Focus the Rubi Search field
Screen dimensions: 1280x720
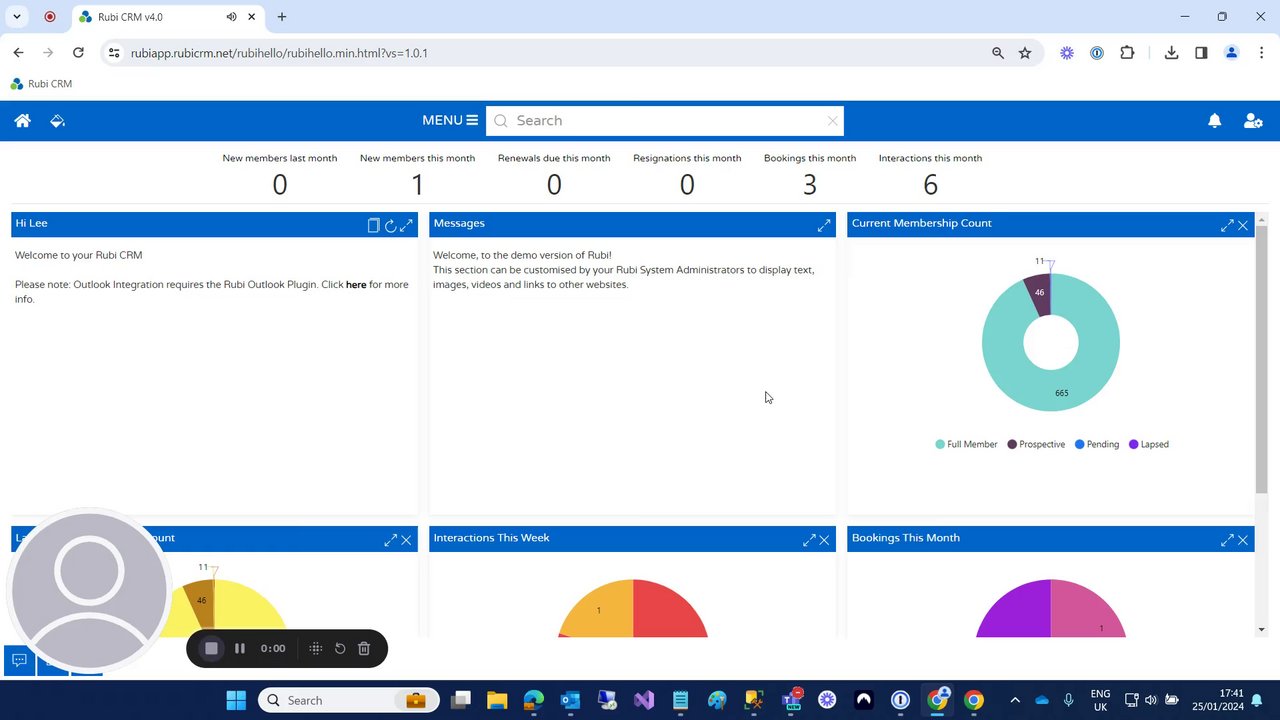click(665, 121)
